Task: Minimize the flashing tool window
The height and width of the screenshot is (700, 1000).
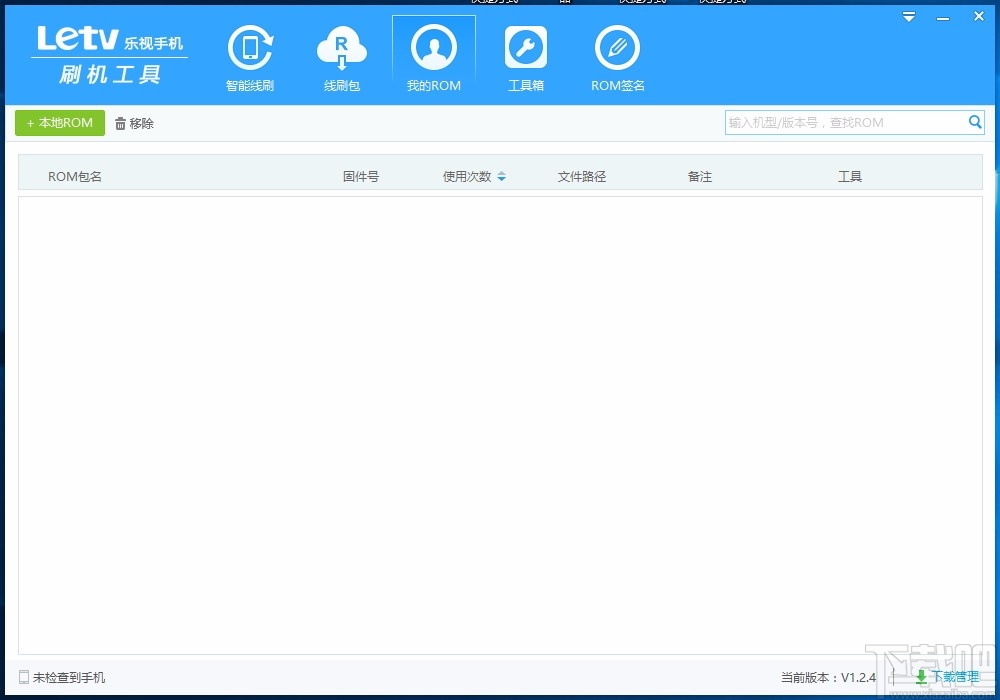Action: (943, 18)
